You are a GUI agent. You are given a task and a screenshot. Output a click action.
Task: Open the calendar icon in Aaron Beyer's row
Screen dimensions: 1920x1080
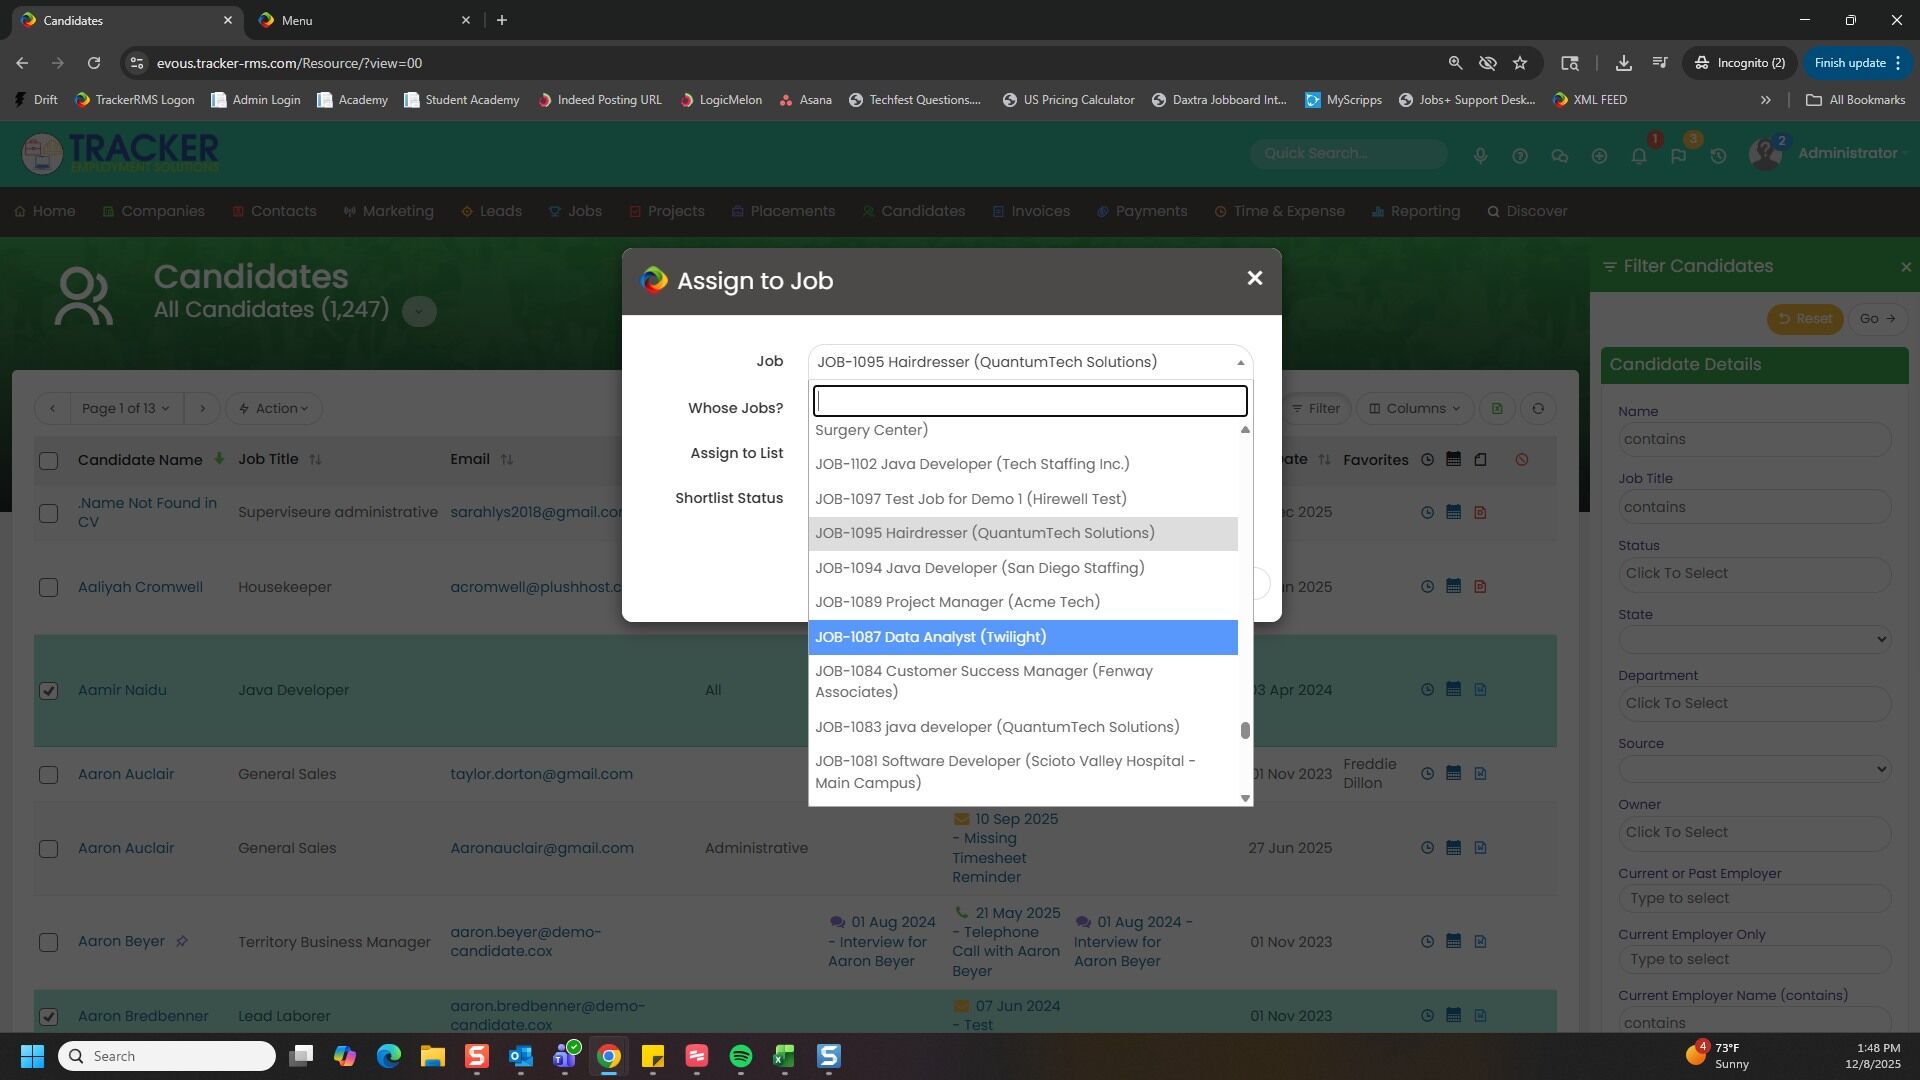point(1453,941)
